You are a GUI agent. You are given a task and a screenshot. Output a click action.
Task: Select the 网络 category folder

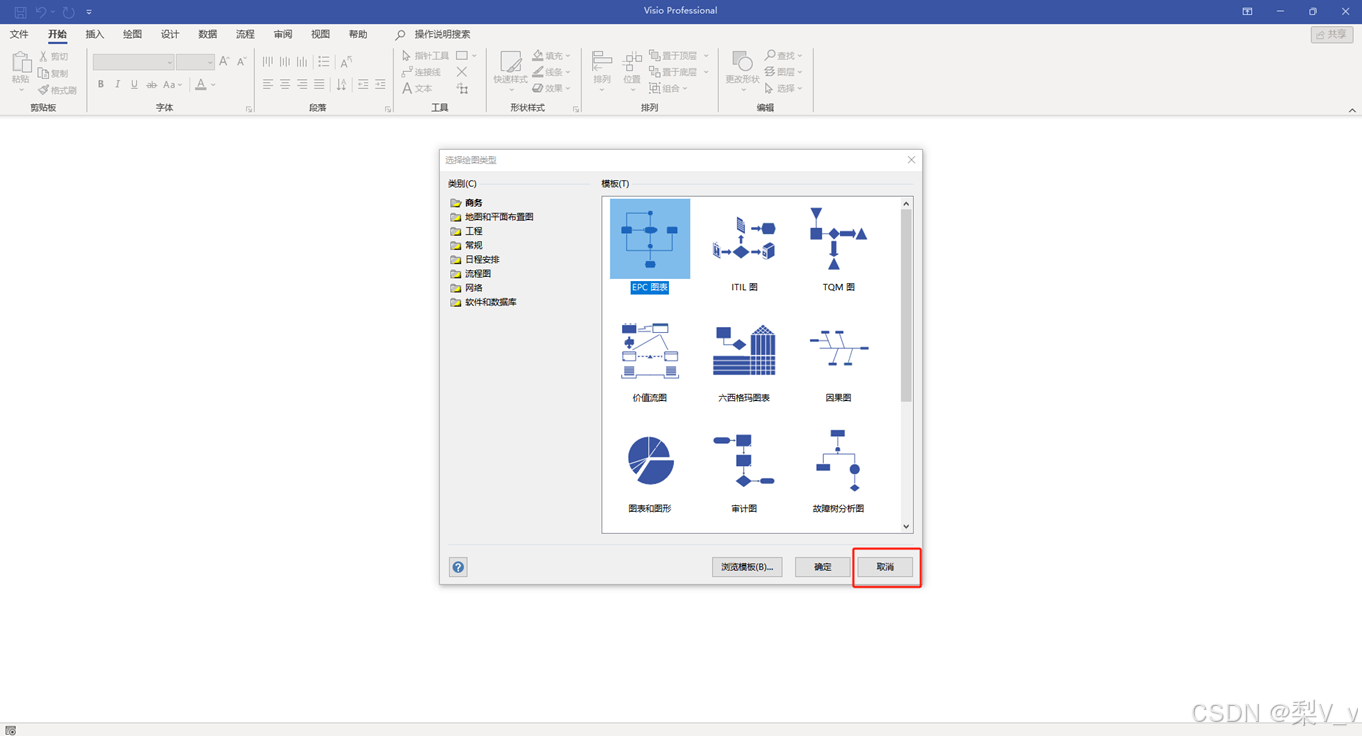466,288
